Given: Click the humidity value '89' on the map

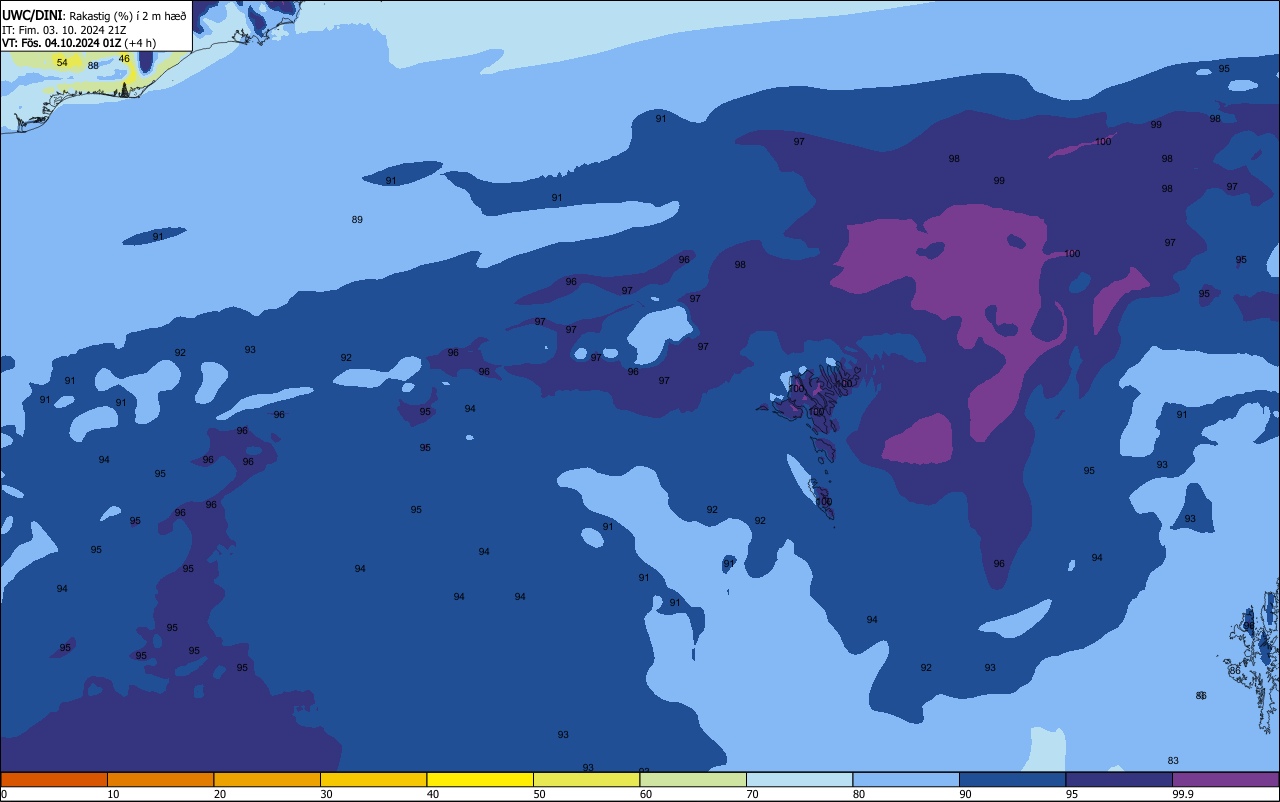Looking at the screenshot, I should coord(357,220).
